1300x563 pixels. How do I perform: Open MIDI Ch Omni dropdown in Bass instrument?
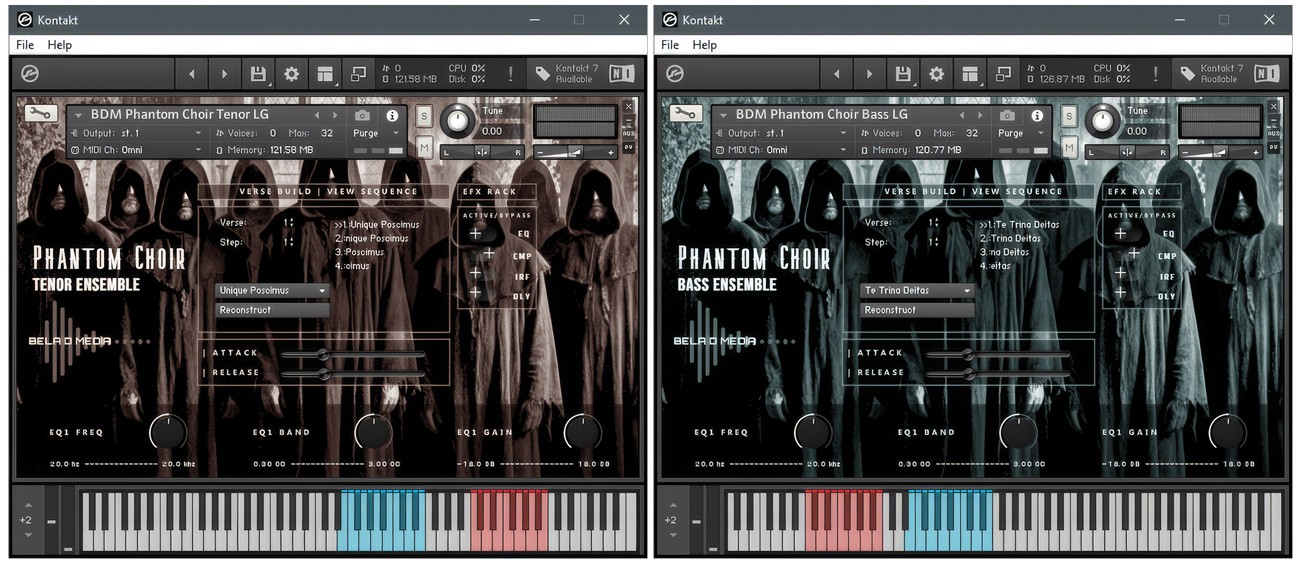780,150
